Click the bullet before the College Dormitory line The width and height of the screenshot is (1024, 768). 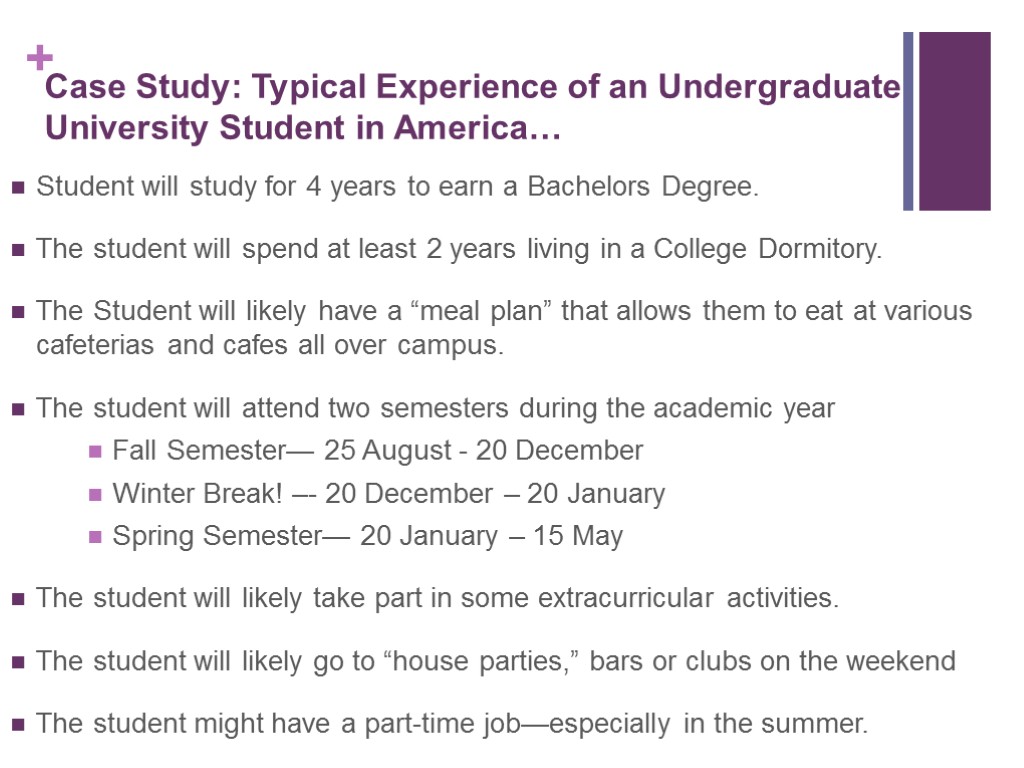tap(18, 250)
